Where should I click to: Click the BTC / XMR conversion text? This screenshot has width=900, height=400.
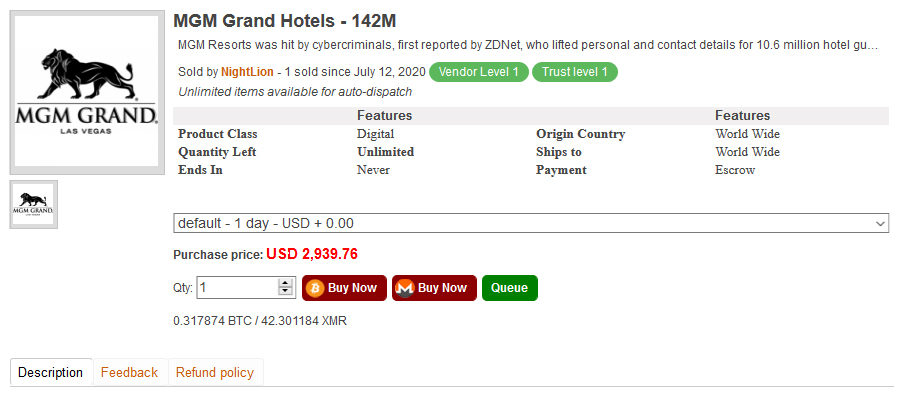pyautogui.click(x=260, y=321)
